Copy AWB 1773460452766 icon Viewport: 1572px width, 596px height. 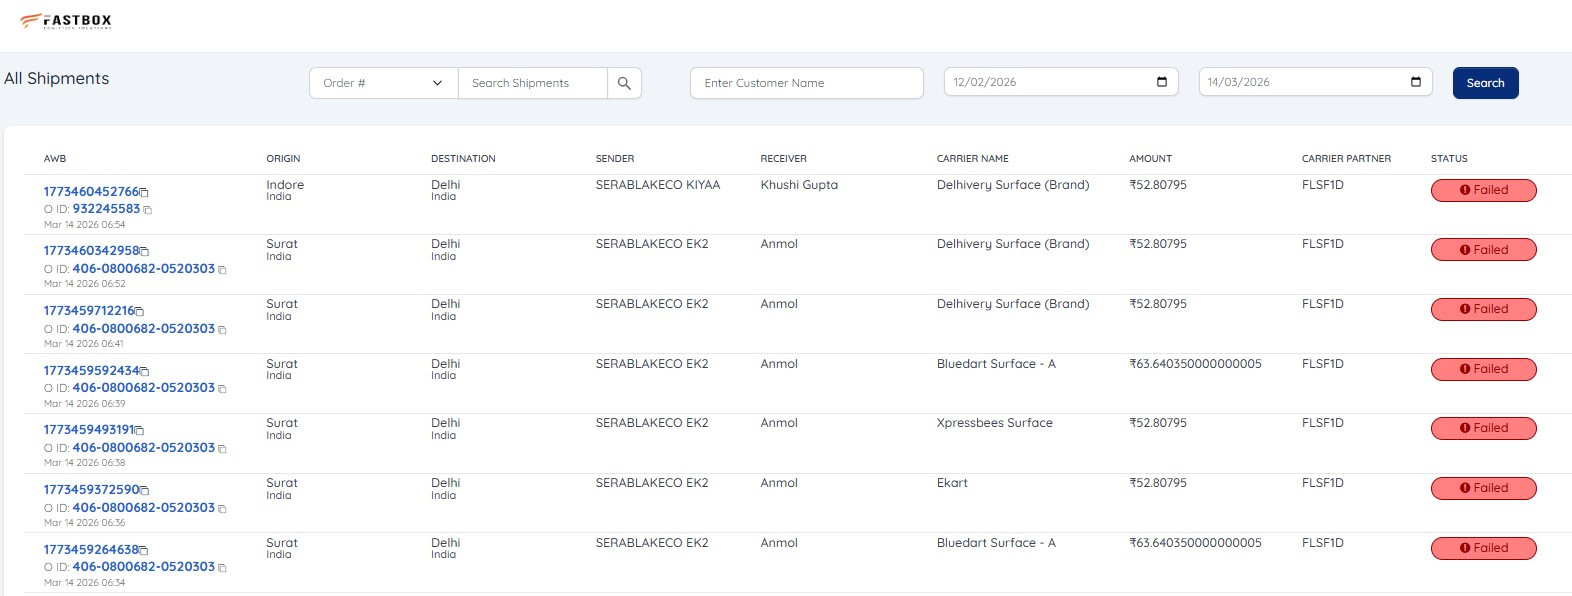coord(144,192)
